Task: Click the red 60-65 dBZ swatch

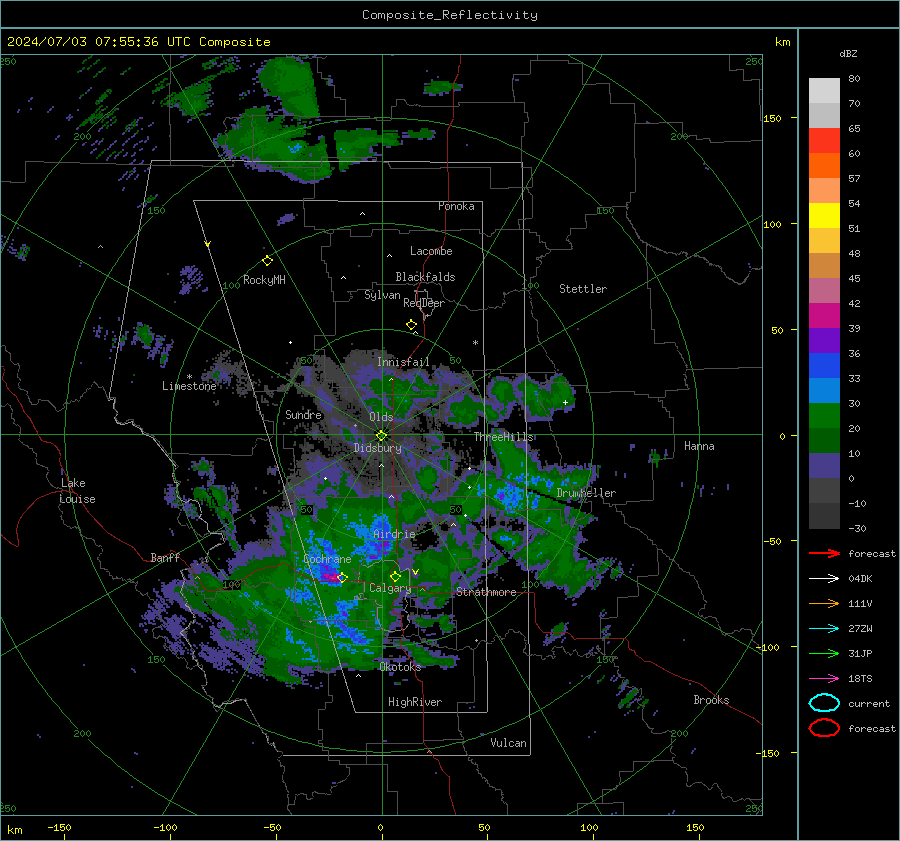Action: click(x=824, y=140)
